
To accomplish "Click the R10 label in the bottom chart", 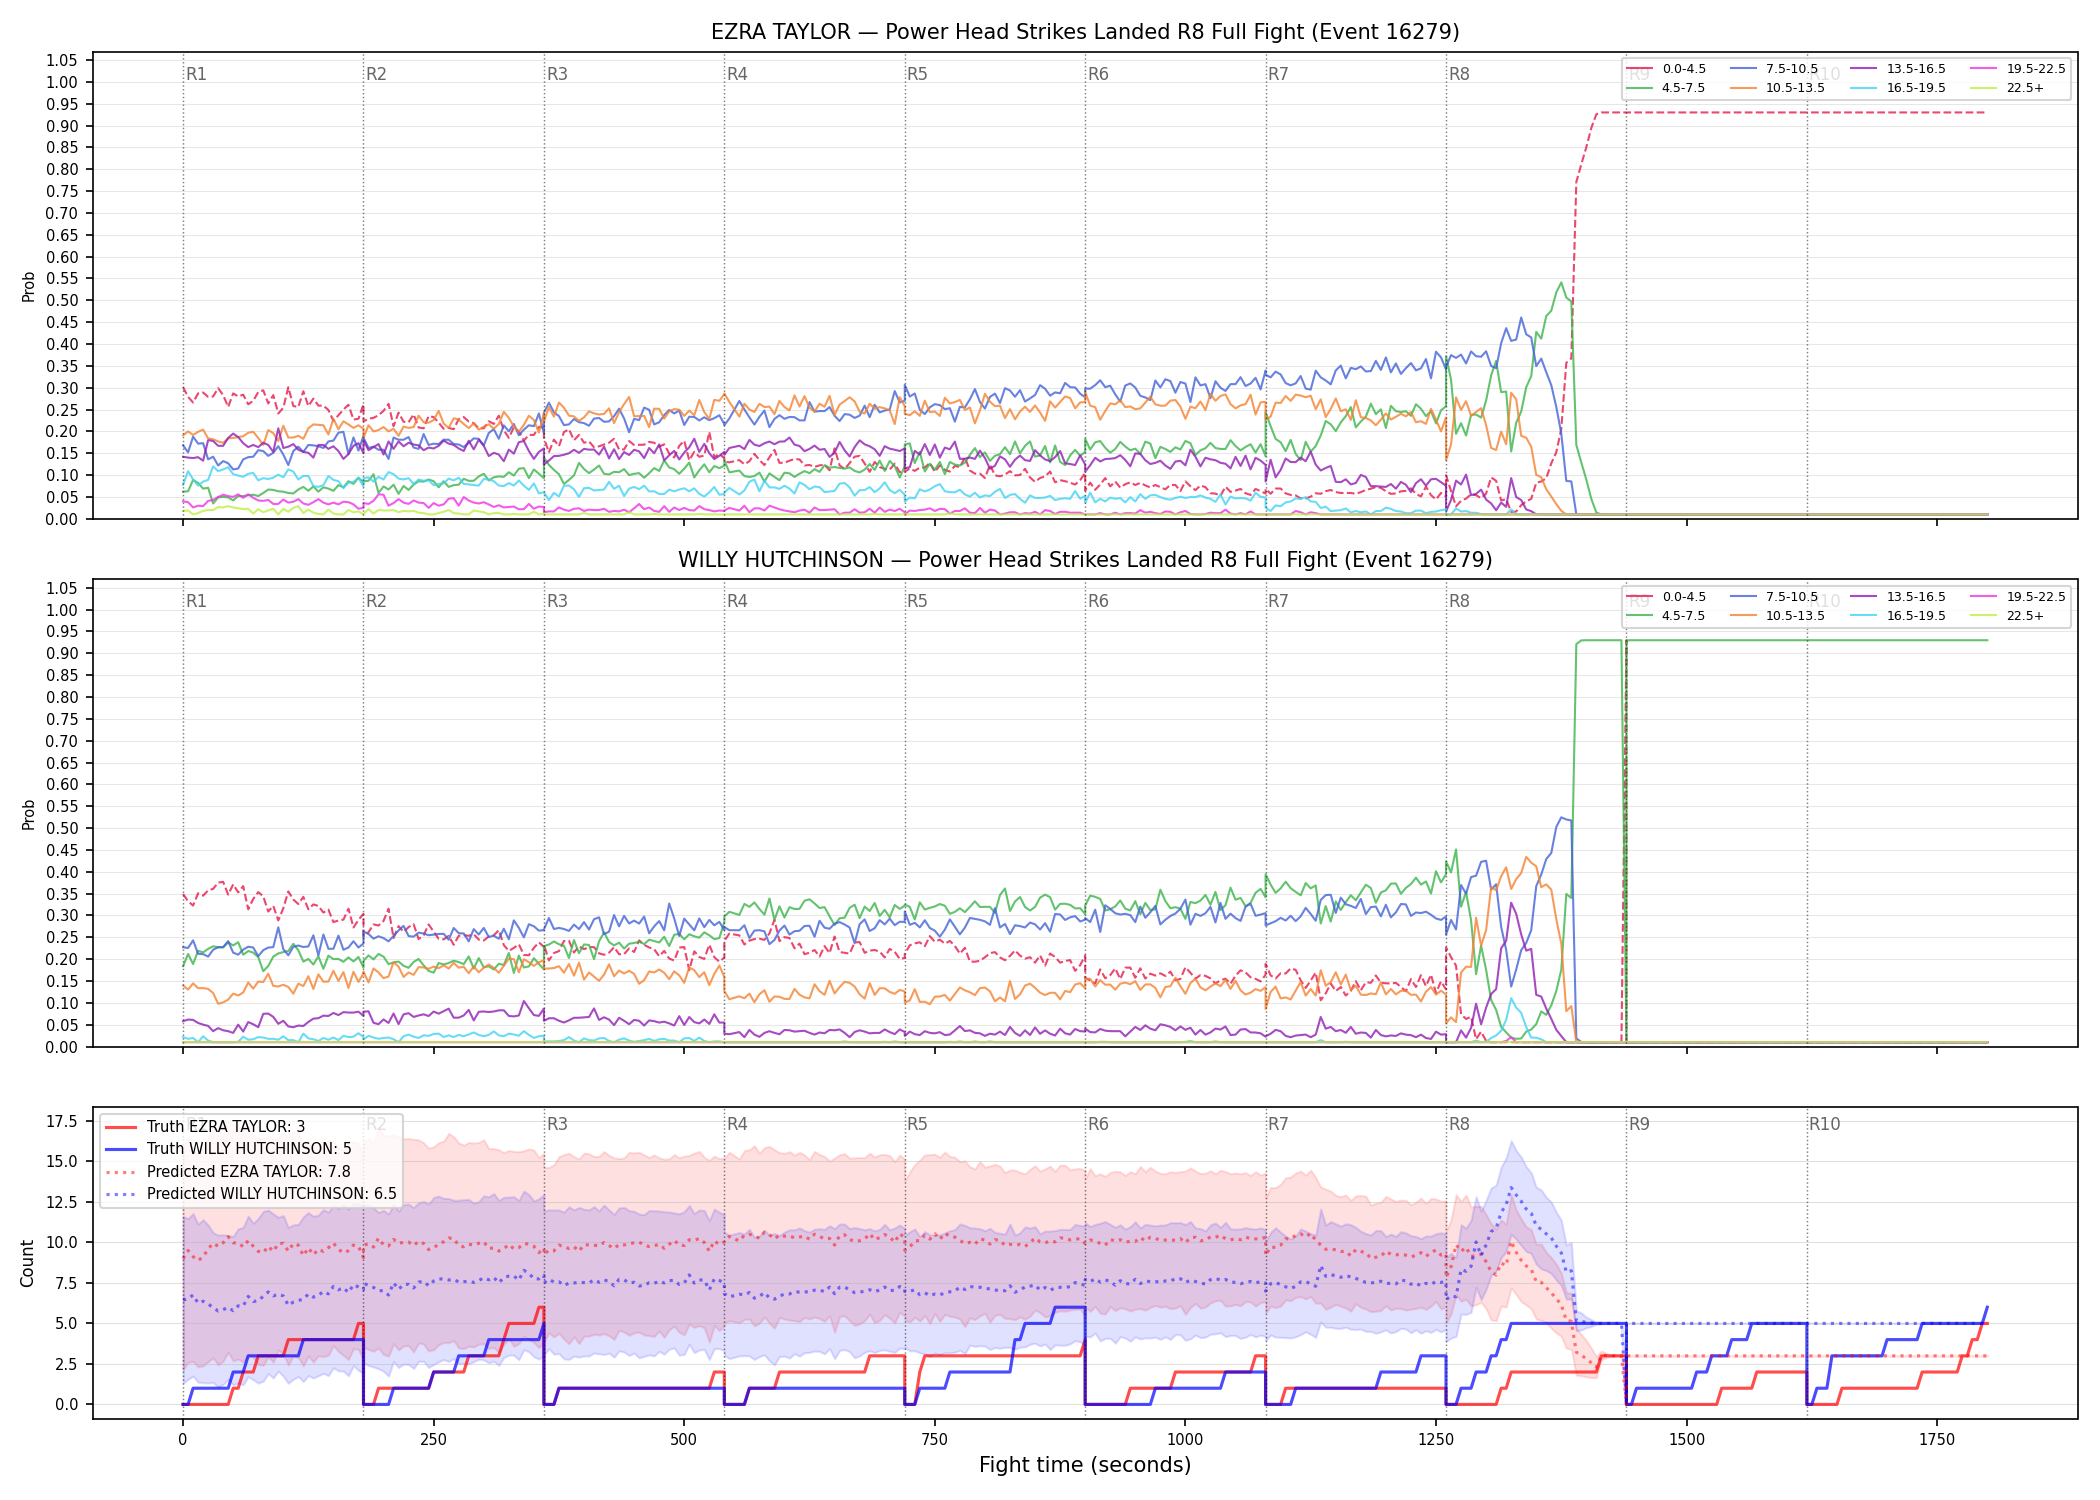I will coord(1824,1124).
